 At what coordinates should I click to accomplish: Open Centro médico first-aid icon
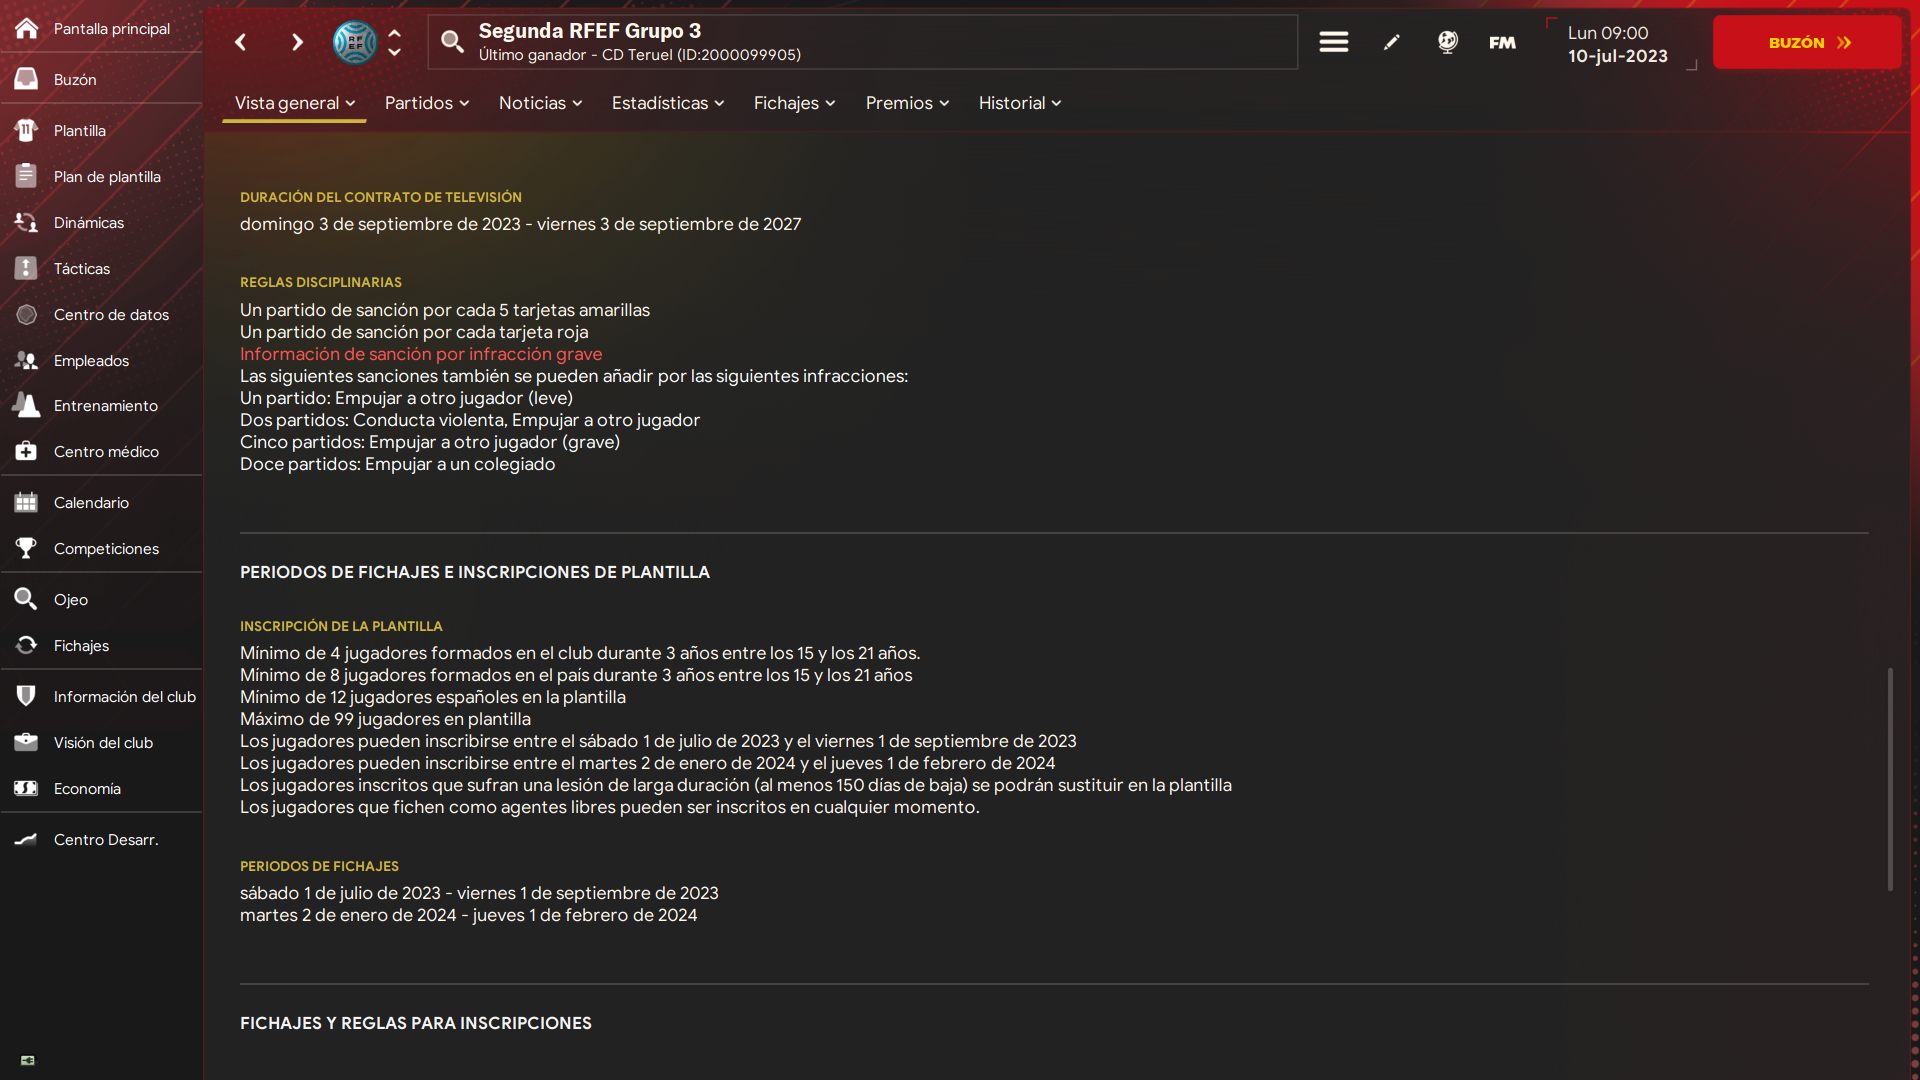[27, 451]
